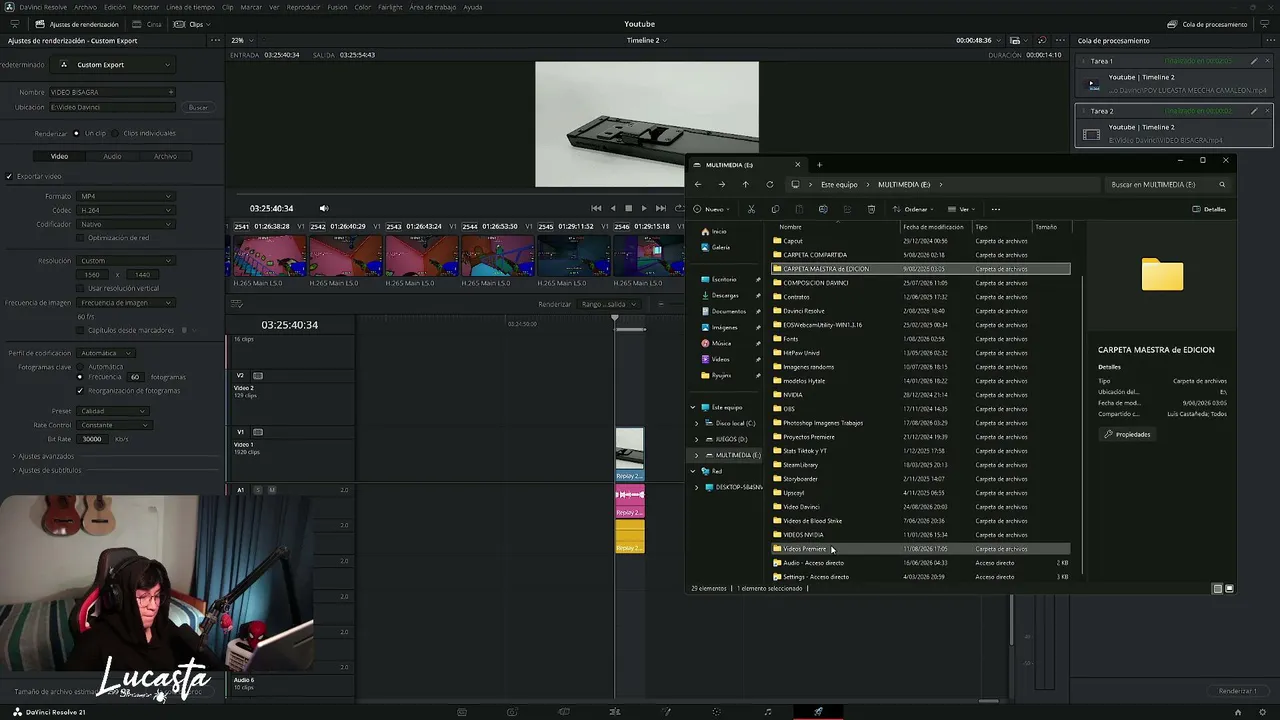This screenshot has height=720, width=1280.
Task: Click the Buscar location button
Action: [198, 107]
